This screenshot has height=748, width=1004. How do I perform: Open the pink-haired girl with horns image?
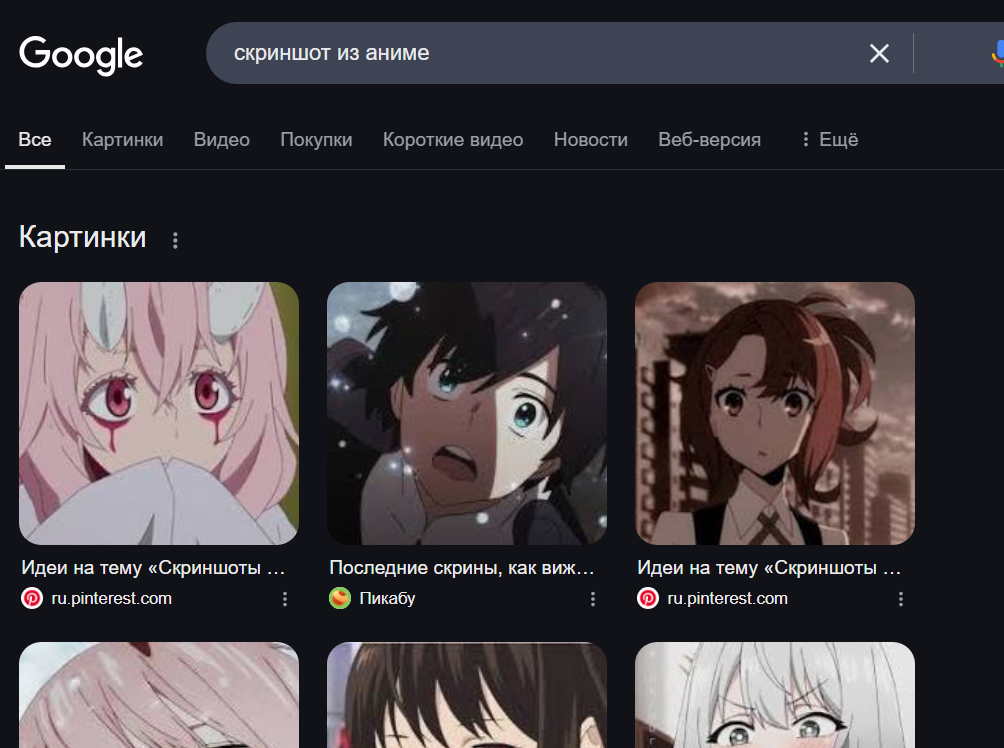click(159, 414)
